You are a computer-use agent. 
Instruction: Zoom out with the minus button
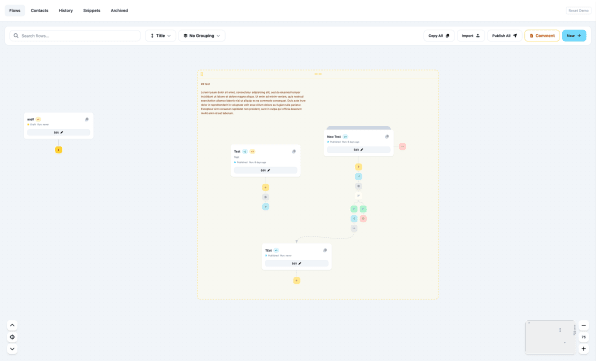click(x=584, y=326)
